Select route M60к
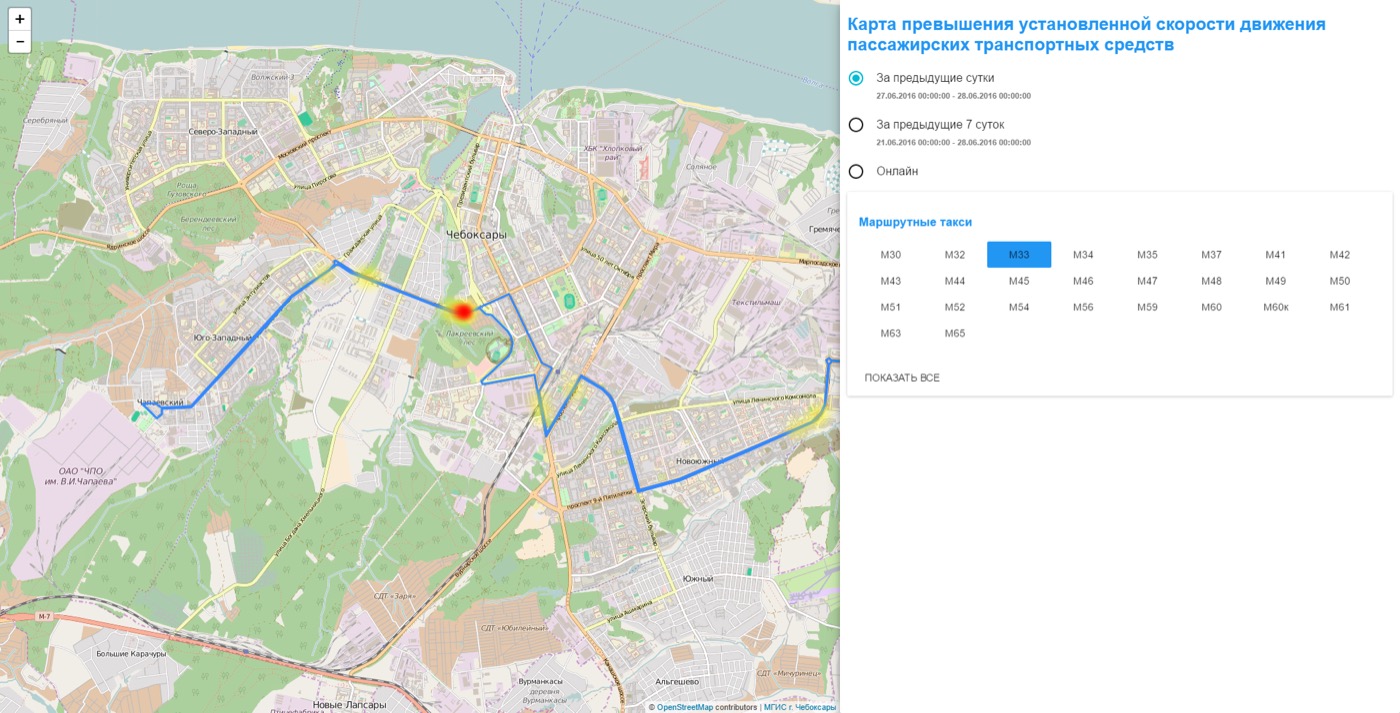This screenshot has height=713, width=1400. click(1275, 307)
